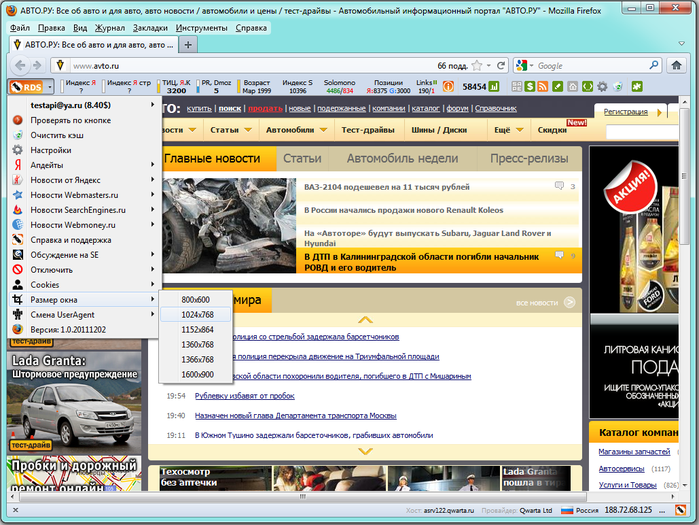Click Очистить кэш in RDS menu
The height and width of the screenshot is (525, 699).
coord(84,135)
